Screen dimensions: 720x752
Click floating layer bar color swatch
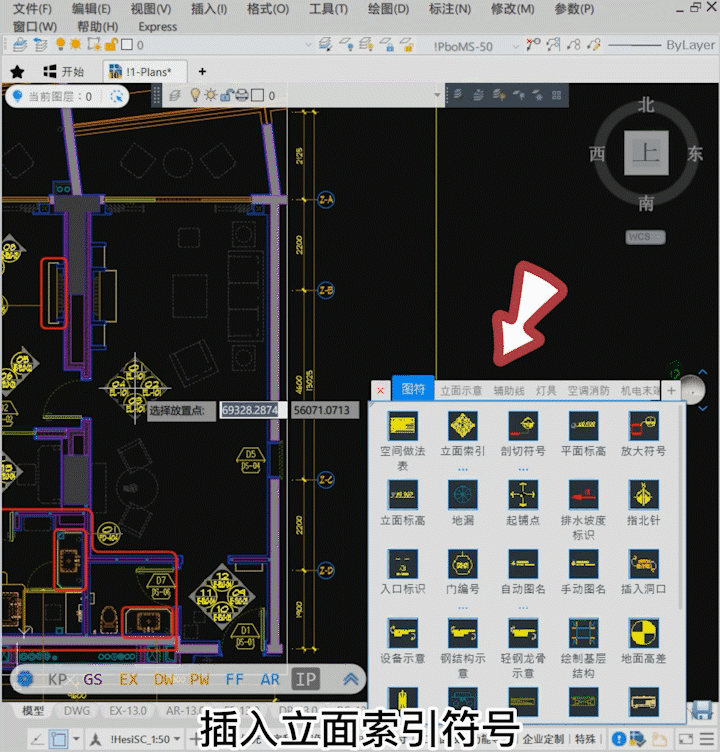(x=257, y=95)
